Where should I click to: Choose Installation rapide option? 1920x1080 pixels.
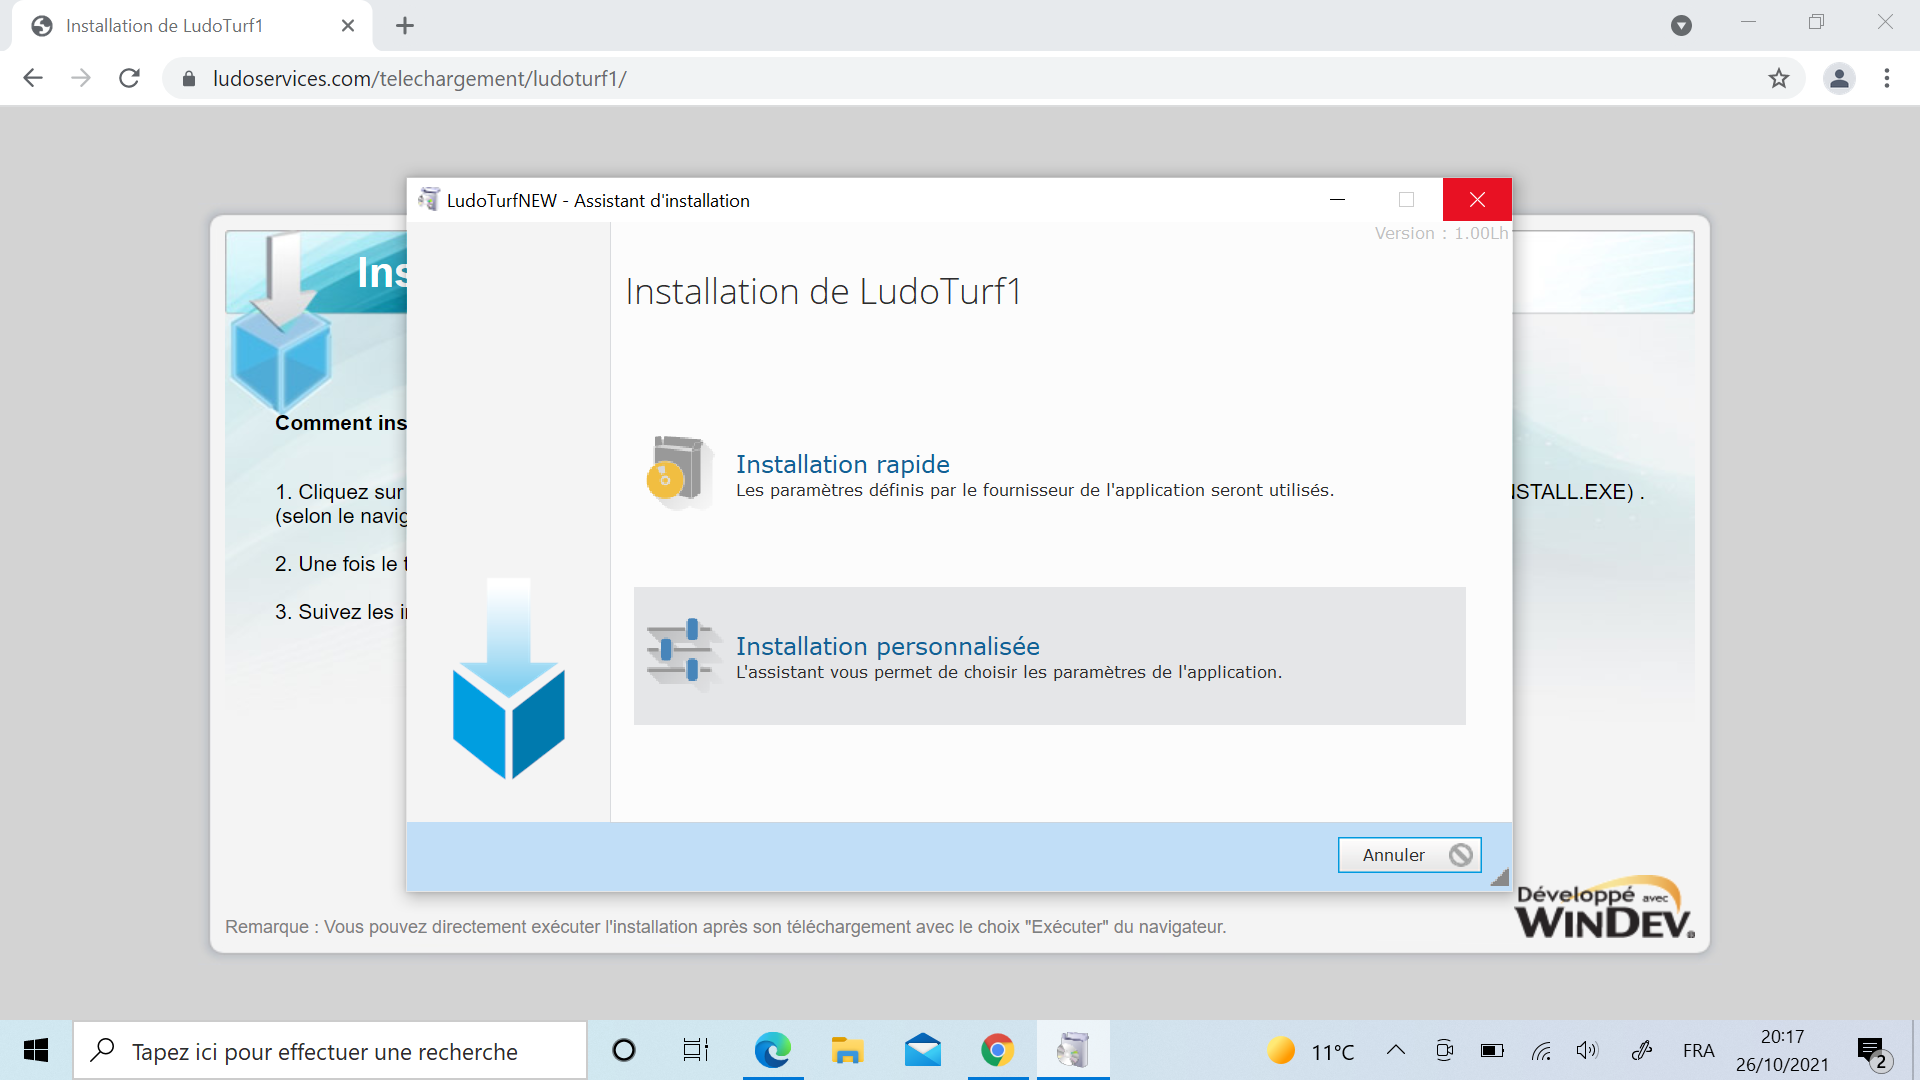point(1049,475)
